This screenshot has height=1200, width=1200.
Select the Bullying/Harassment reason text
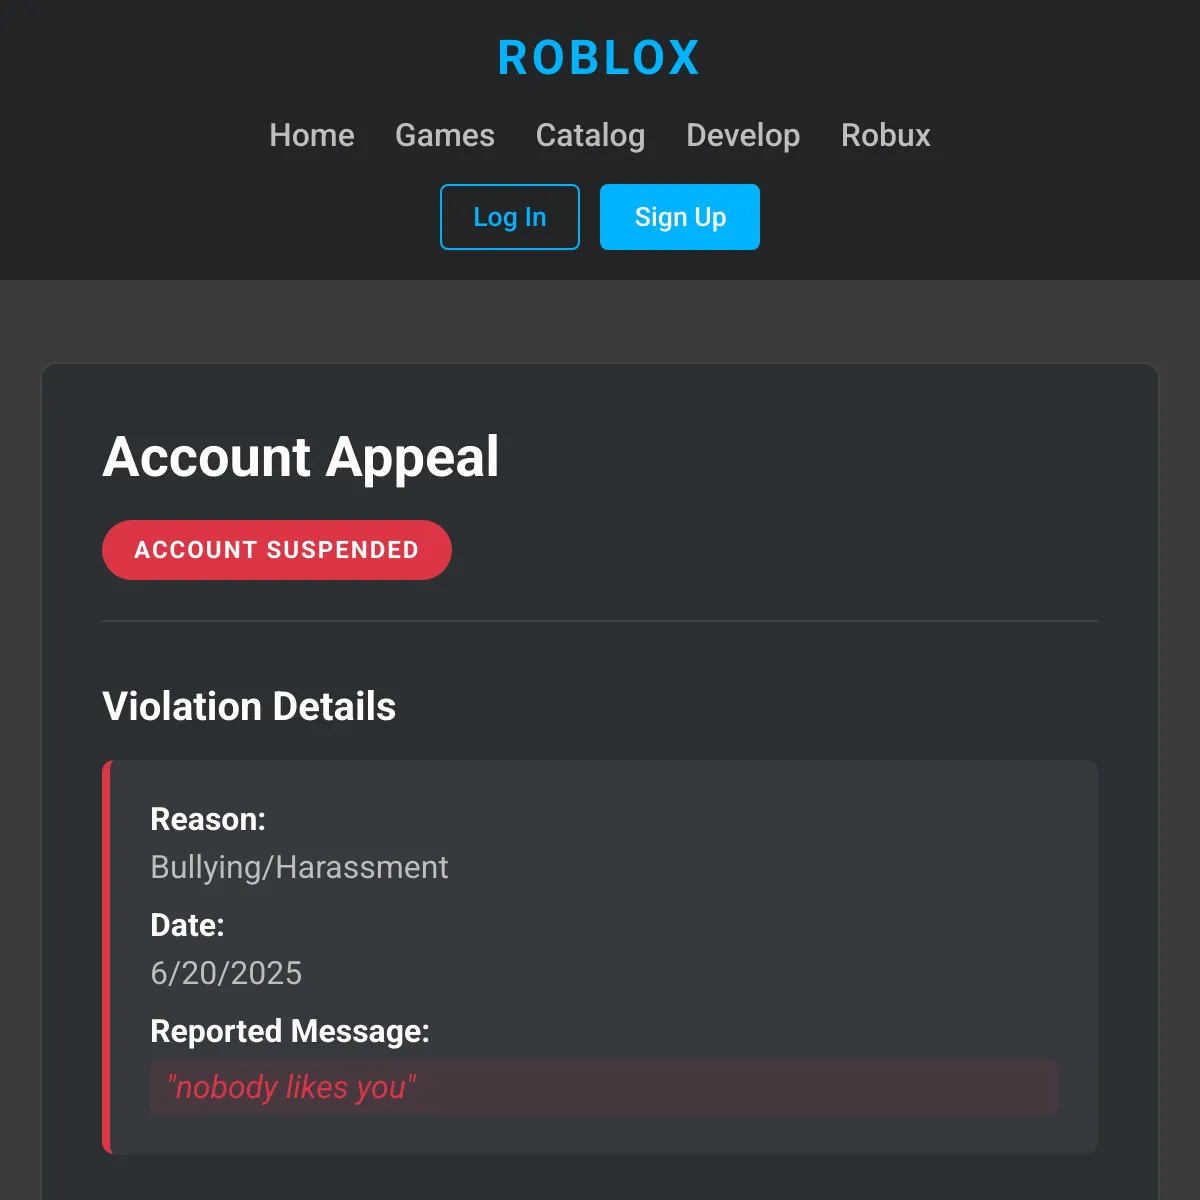[299, 867]
